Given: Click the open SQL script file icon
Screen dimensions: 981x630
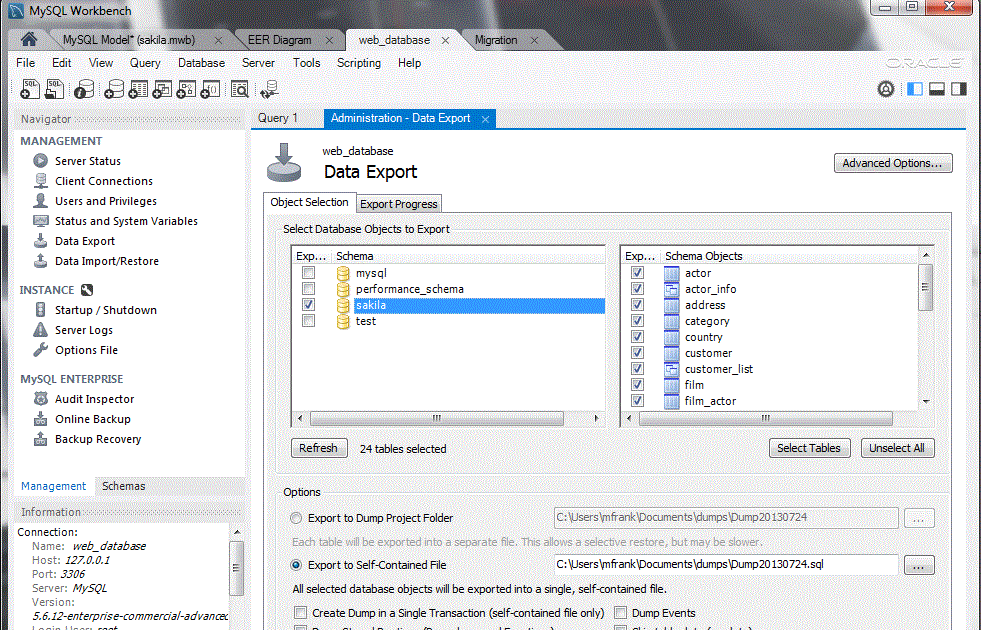Looking at the screenshot, I should coord(55,89).
